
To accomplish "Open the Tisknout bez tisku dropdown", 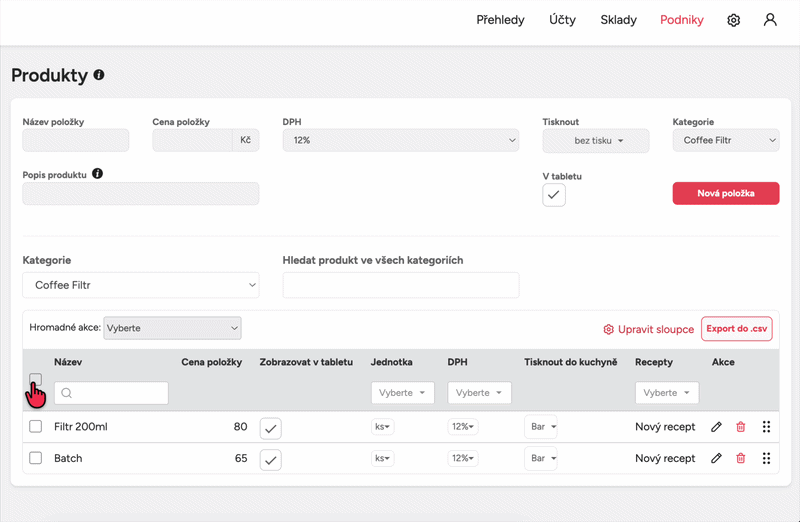I will point(596,141).
